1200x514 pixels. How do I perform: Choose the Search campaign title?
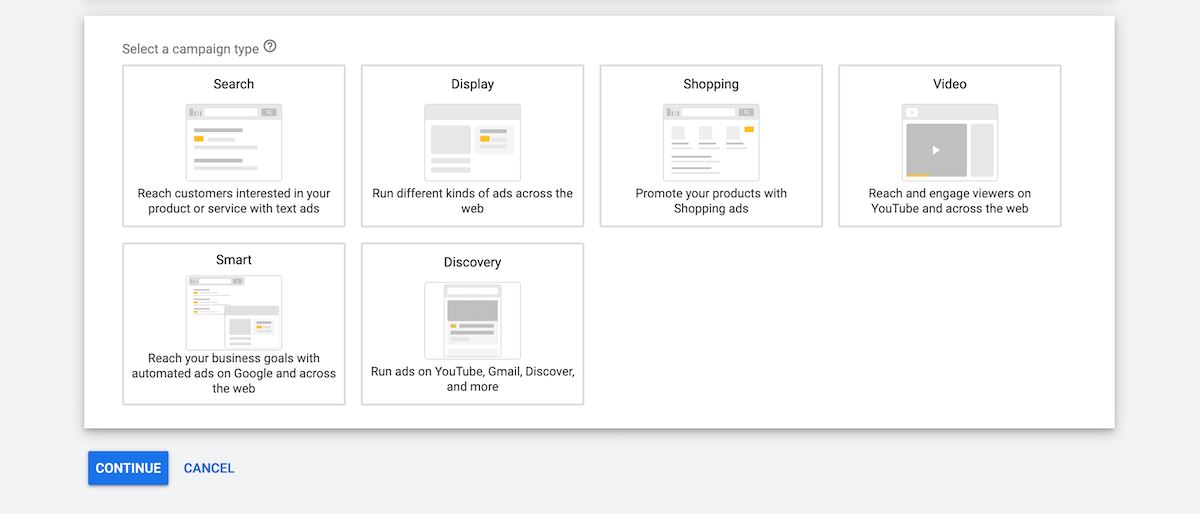point(234,84)
